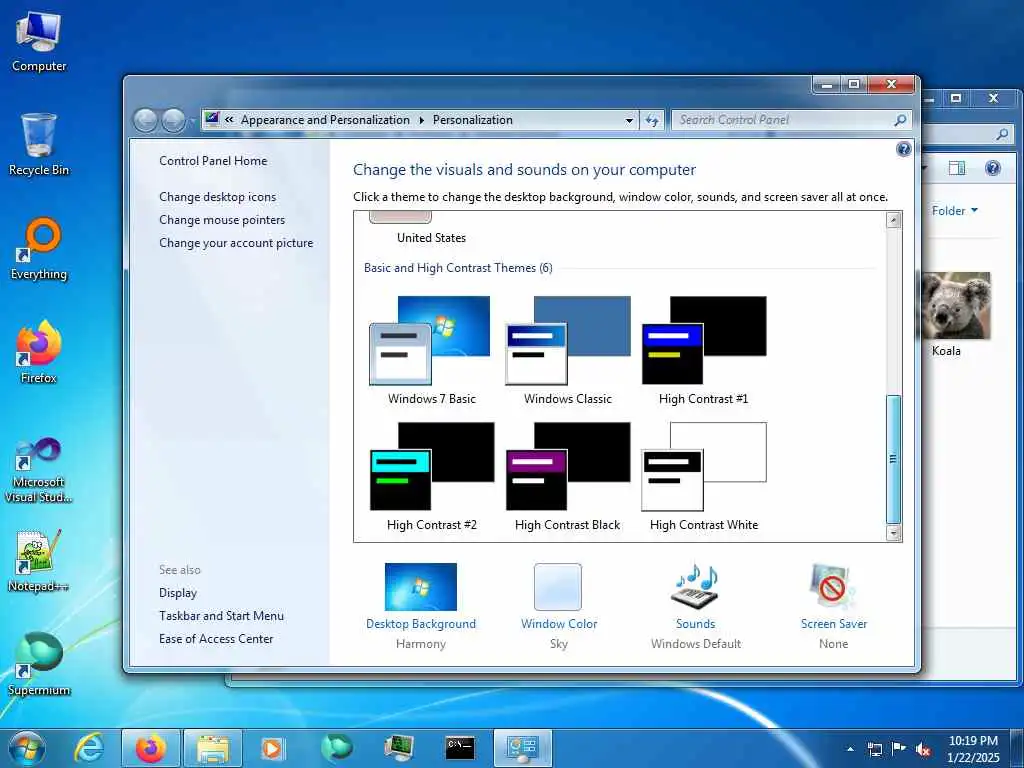Click the Window Color link text
This screenshot has height=768, width=1024.
(559, 624)
